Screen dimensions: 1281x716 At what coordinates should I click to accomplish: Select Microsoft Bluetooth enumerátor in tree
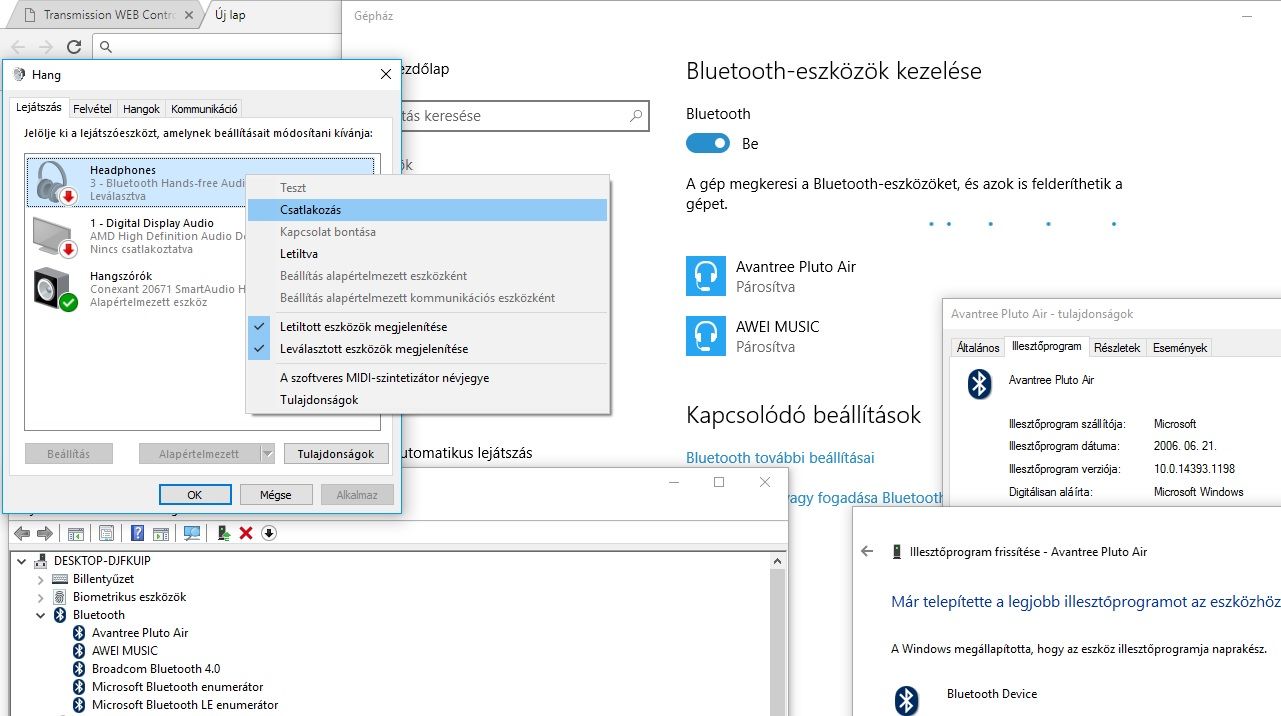tap(177, 687)
